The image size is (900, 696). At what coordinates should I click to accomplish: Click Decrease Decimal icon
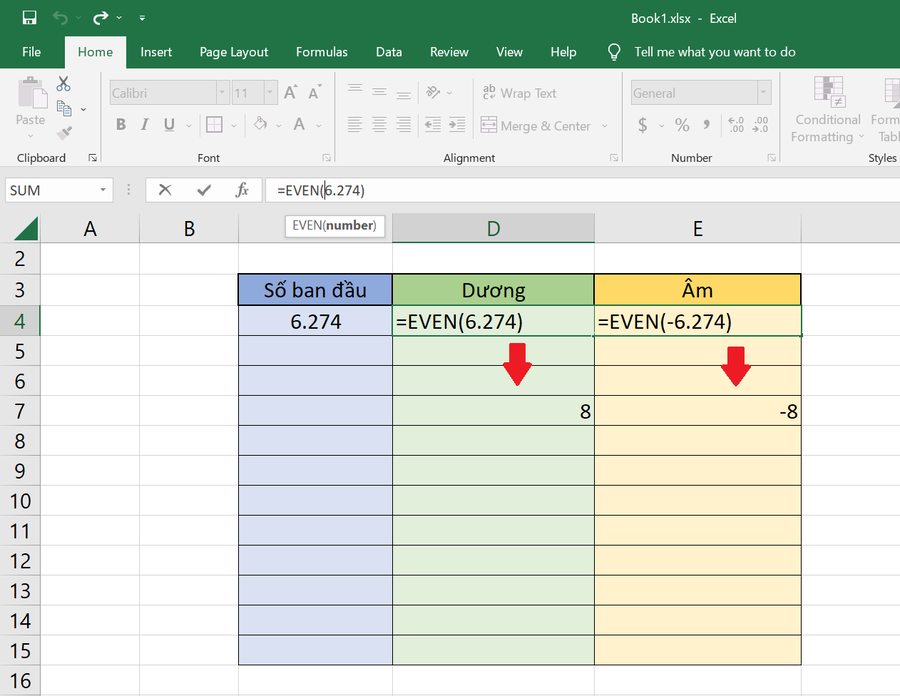(x=761, y=124)
